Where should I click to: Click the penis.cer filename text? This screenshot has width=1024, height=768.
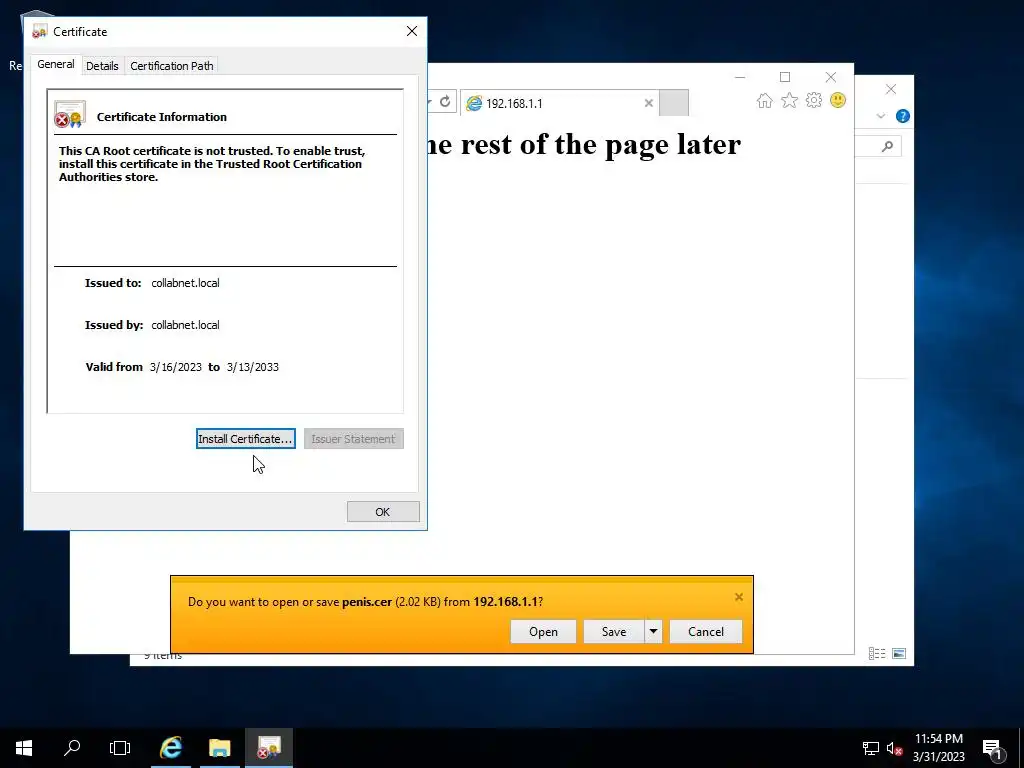[x=367, y=601]
